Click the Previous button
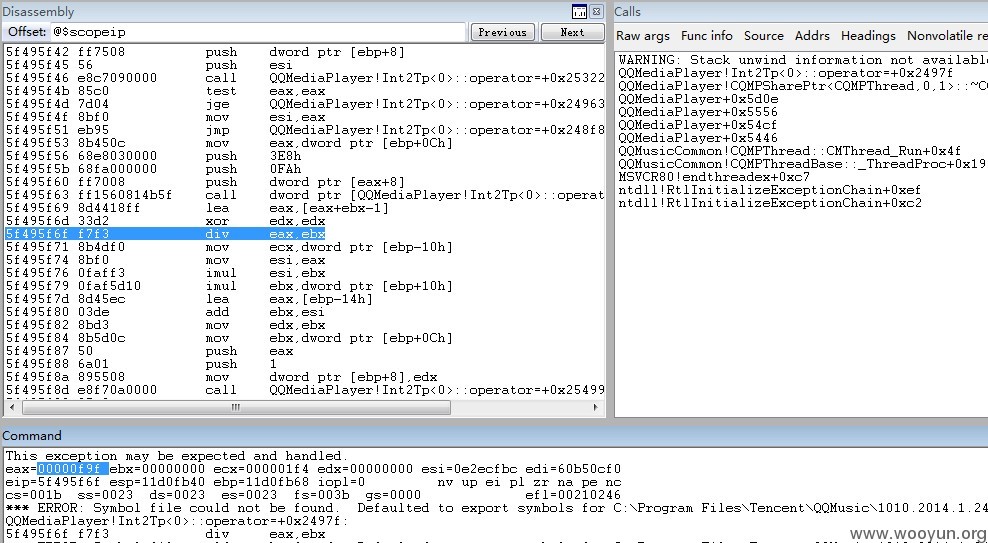Screen dimensions: 988x543 (503, 32)
